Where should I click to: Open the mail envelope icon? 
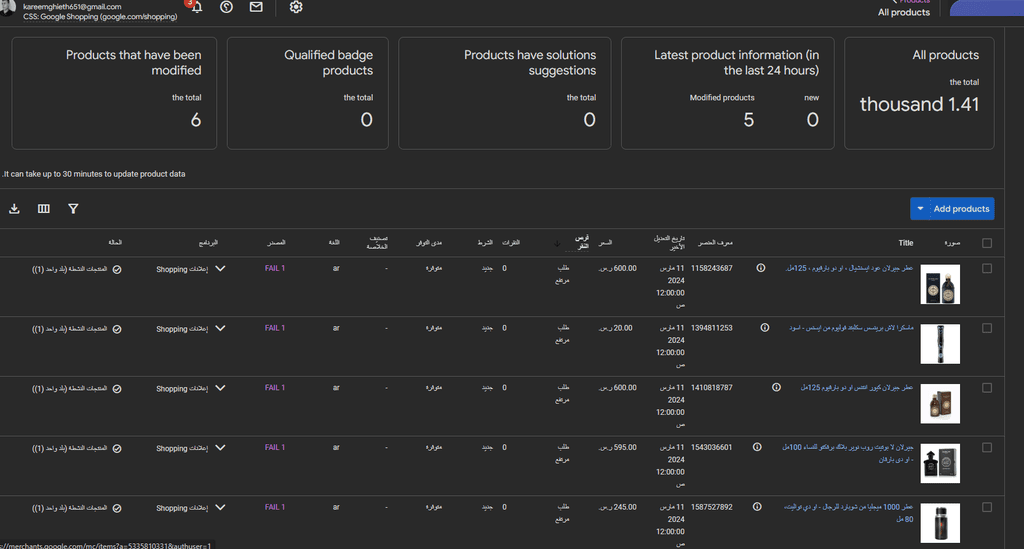(256, 7)
